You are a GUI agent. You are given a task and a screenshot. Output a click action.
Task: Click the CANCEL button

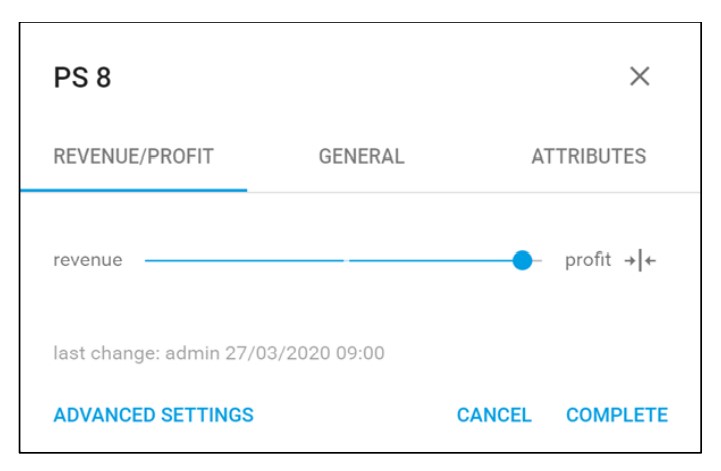click(494, 415)
